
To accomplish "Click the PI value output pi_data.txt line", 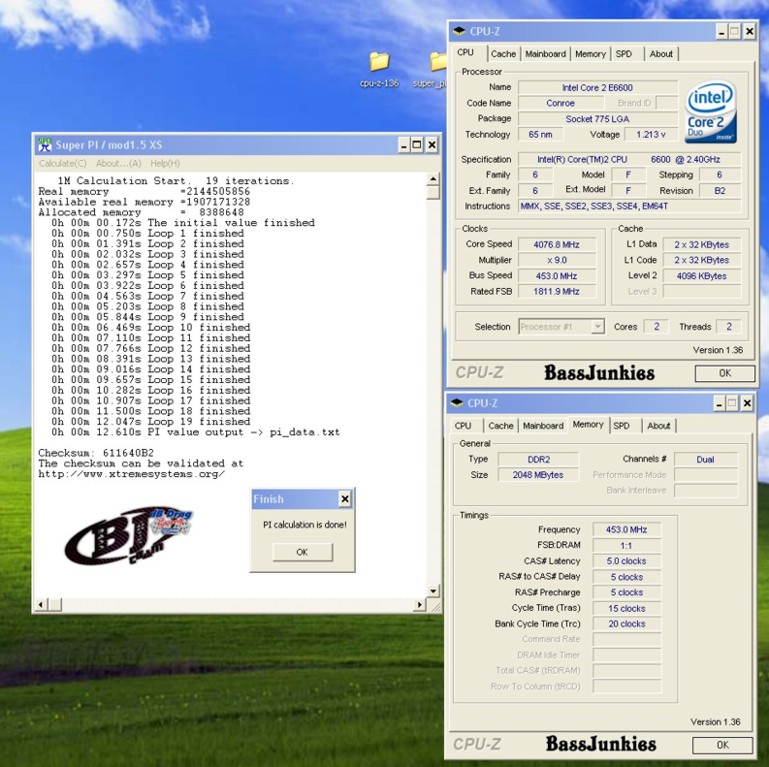I will [195, 433].
